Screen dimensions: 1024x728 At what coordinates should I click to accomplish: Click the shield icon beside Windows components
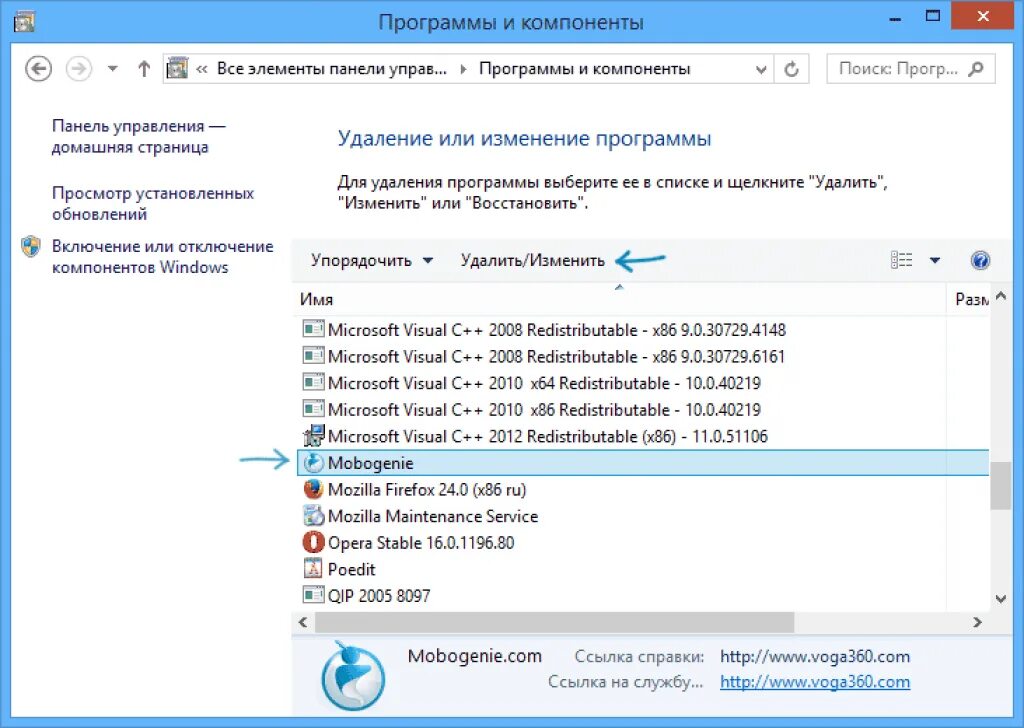pyautogui.click(x=31, y=246)
